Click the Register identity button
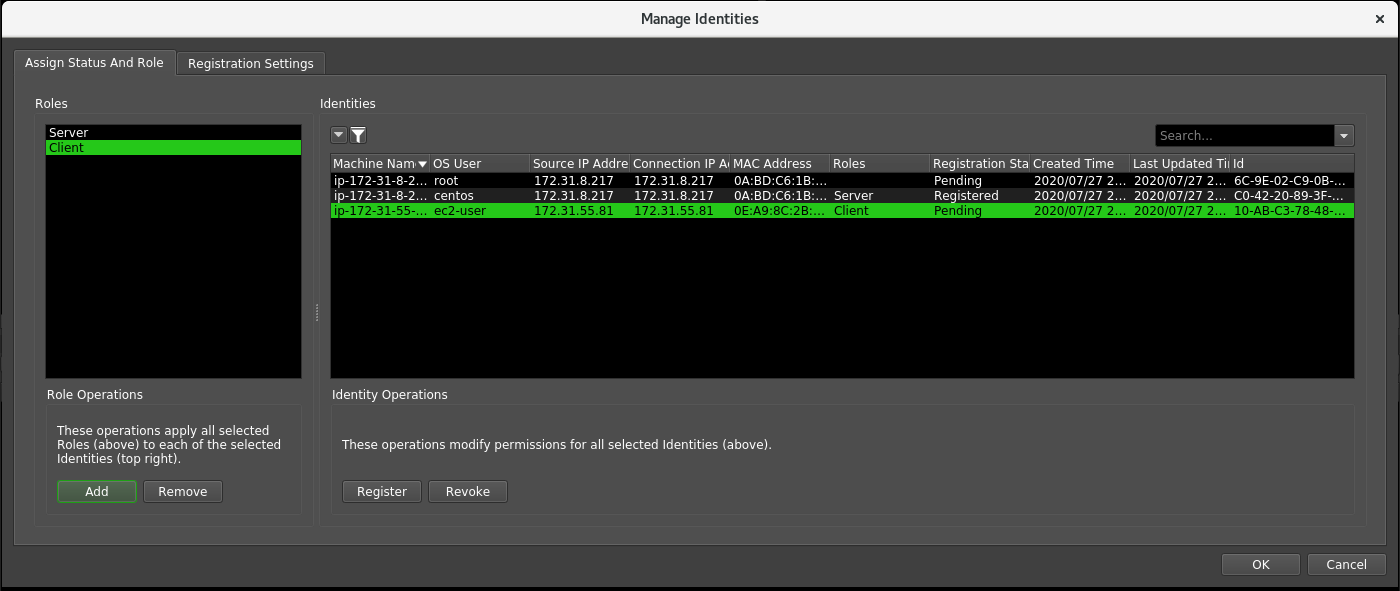The image size is (1400, 591). [x=382, y=491]
